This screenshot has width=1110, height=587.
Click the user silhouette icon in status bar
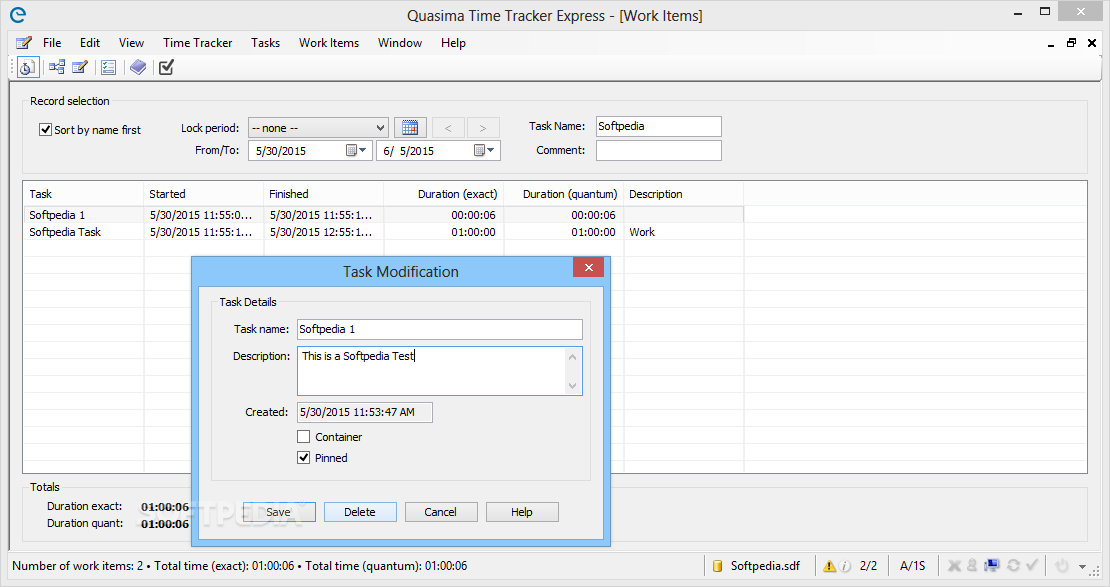[x=972, y=565]
